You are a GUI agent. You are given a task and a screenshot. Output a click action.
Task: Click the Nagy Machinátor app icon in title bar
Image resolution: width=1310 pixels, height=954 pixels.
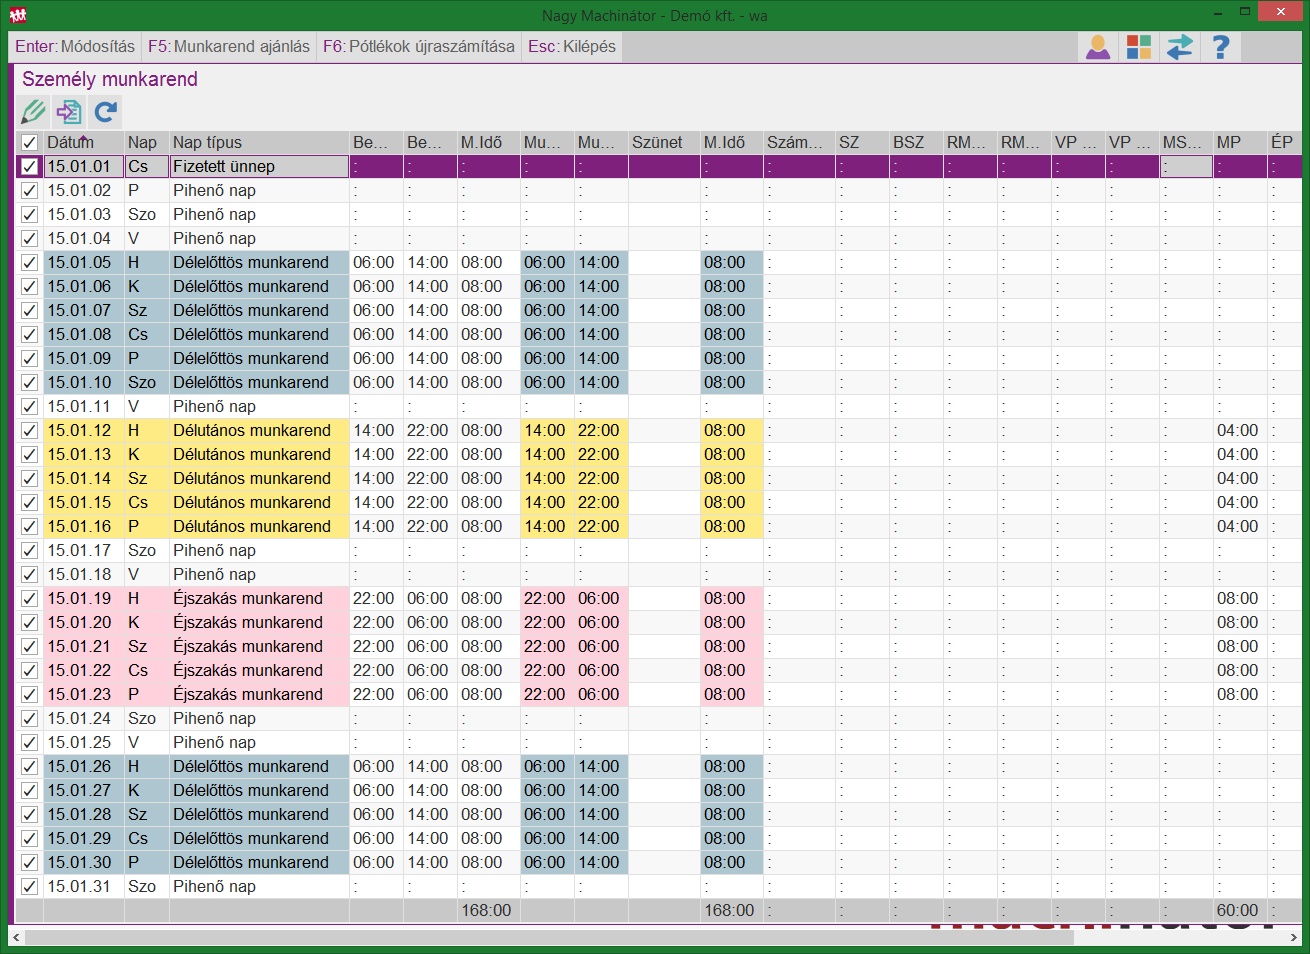click(x=17, y=15)
